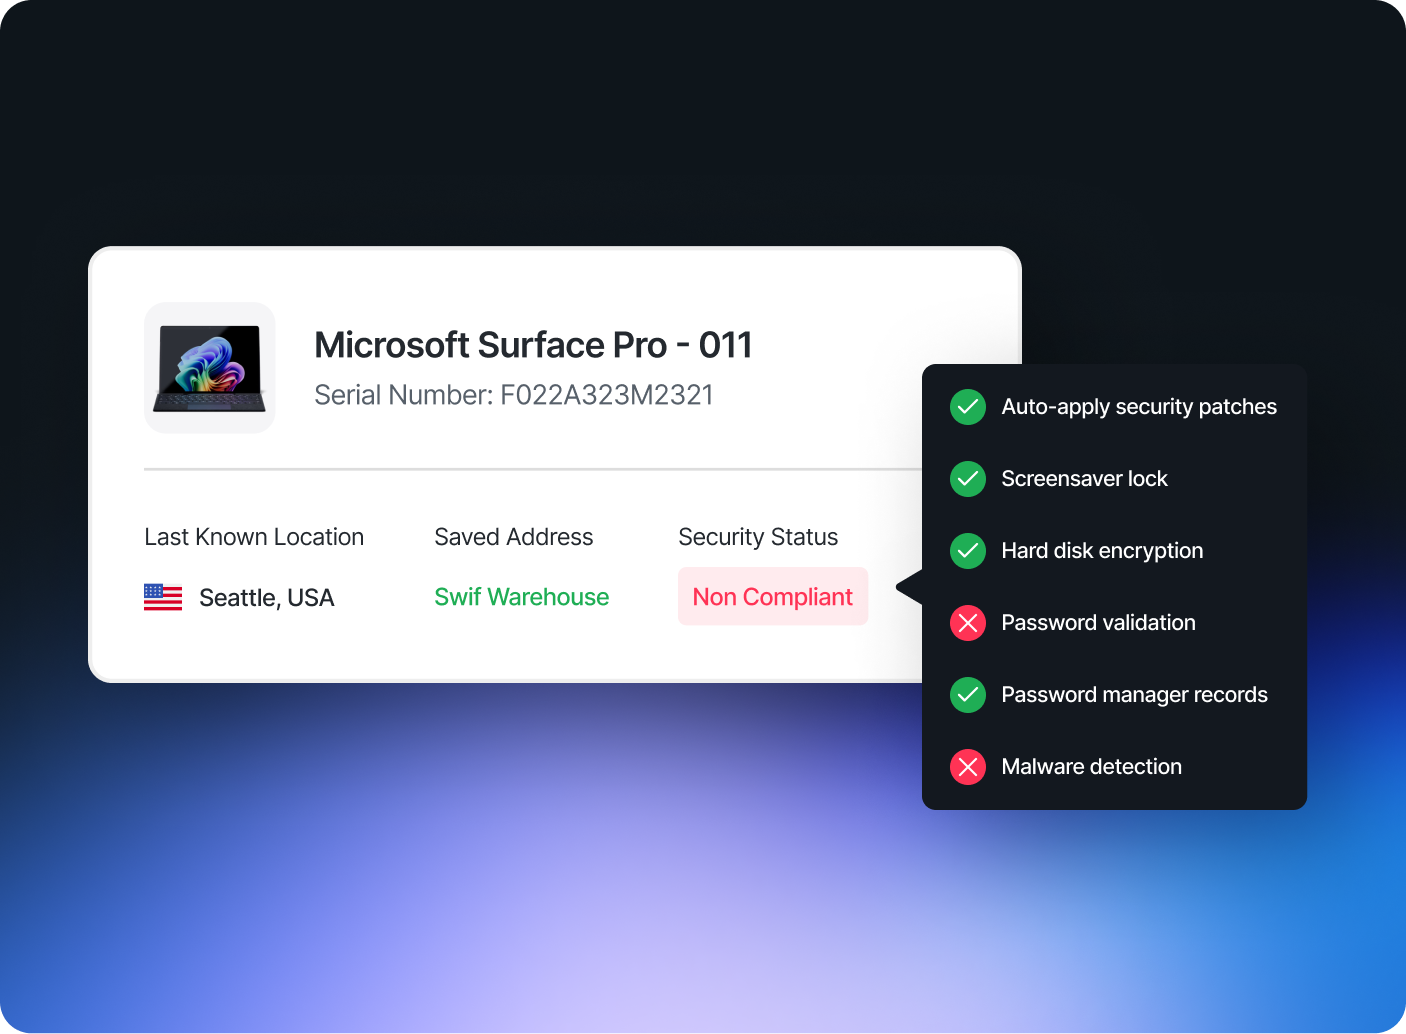Click the device title Microsoft Surface Pro - 011
The image size is (1406, 1034).
pos(533,345)
